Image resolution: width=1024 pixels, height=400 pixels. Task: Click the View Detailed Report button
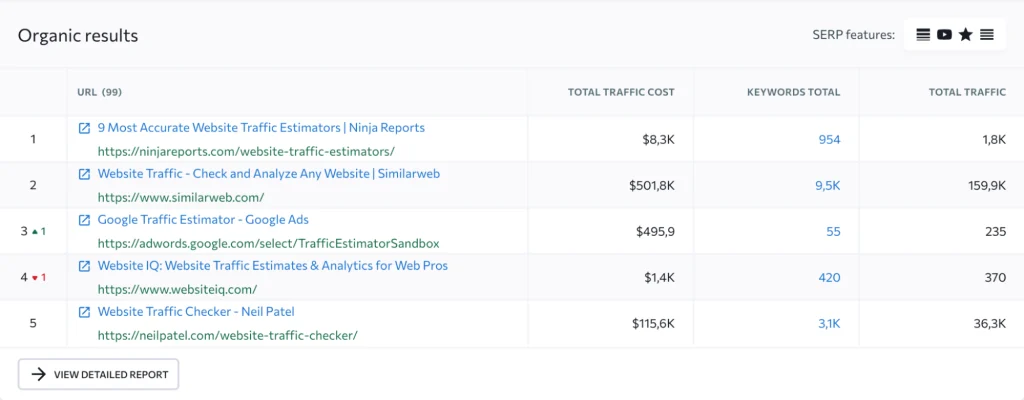[98, 375]
